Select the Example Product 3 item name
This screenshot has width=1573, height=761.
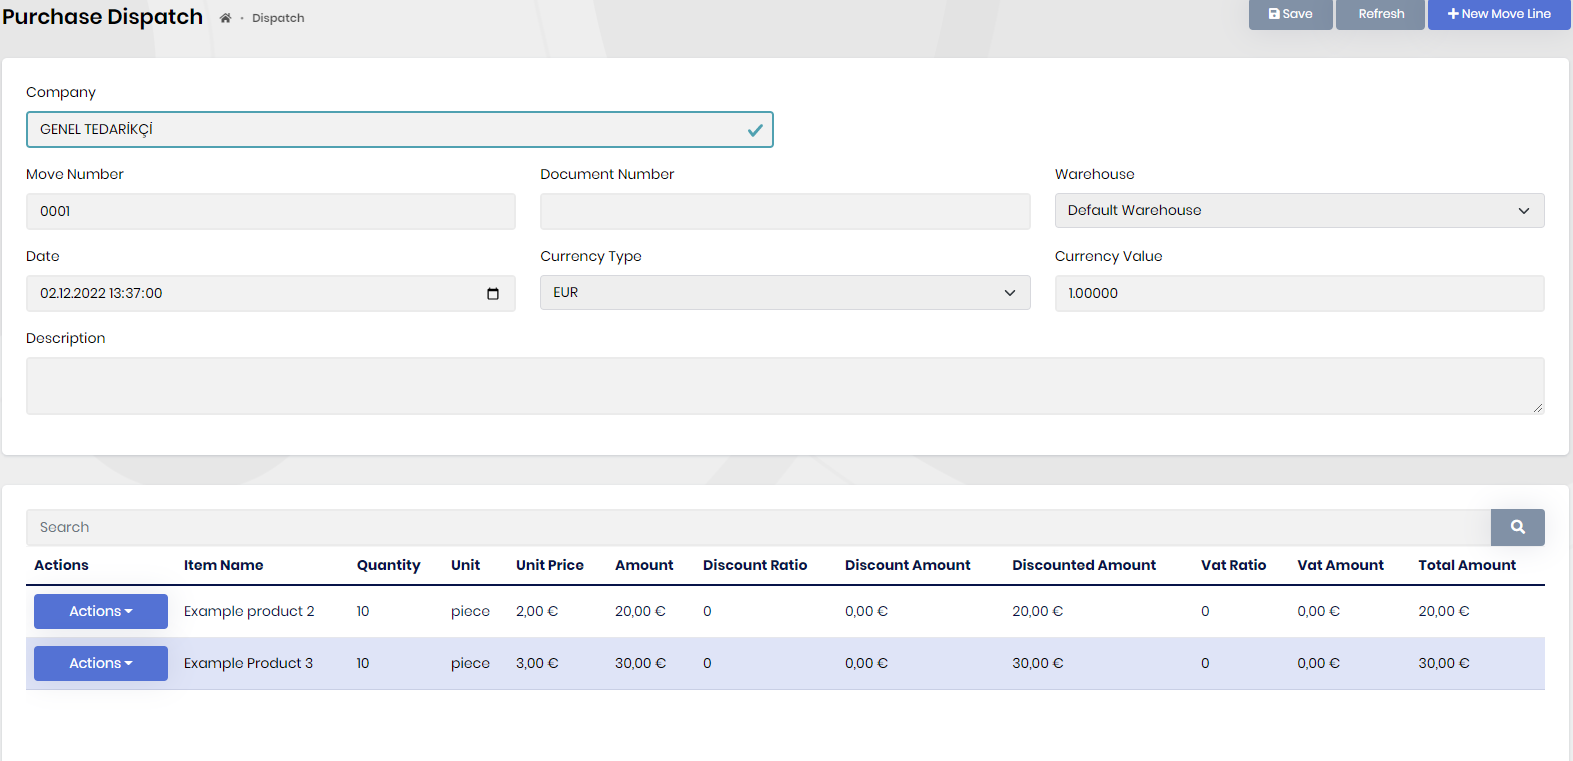[248, 663]
